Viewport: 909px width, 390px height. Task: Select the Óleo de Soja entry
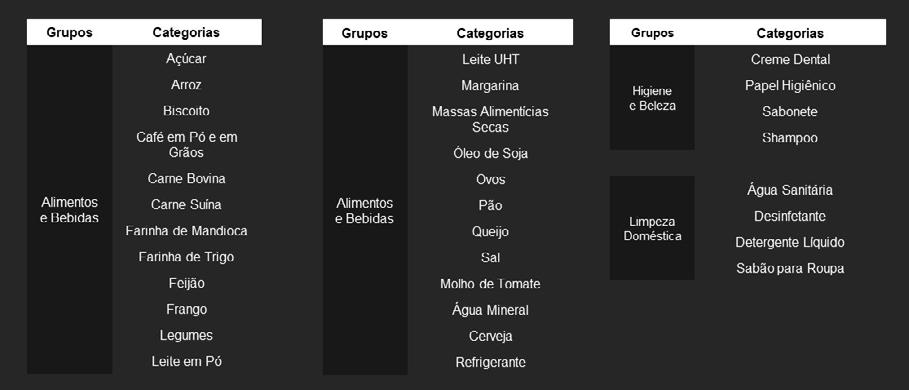click(490, 154)
